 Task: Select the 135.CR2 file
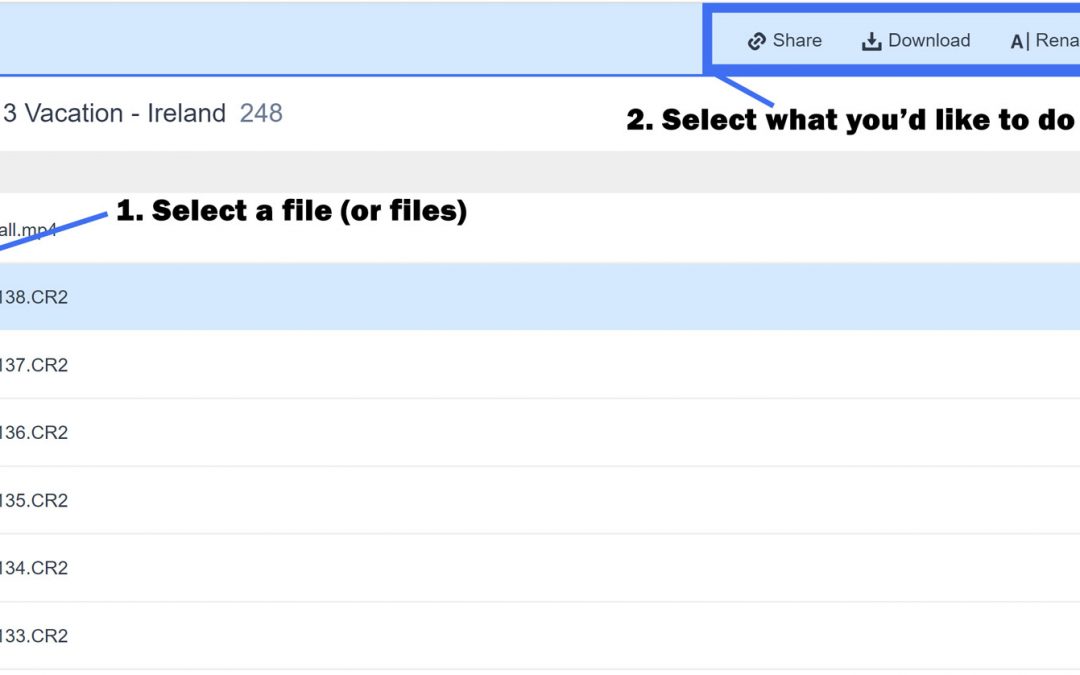pos(34,500)
